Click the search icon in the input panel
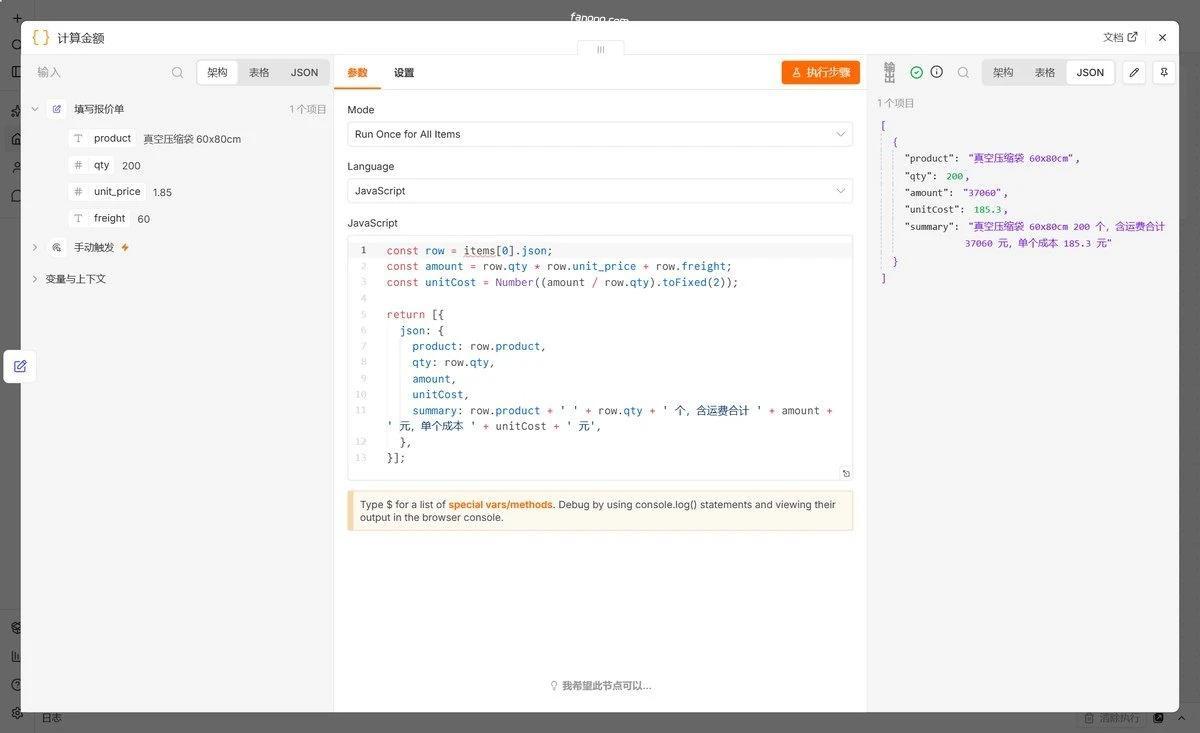This screenshot has height=733, width=1200. 177,72
